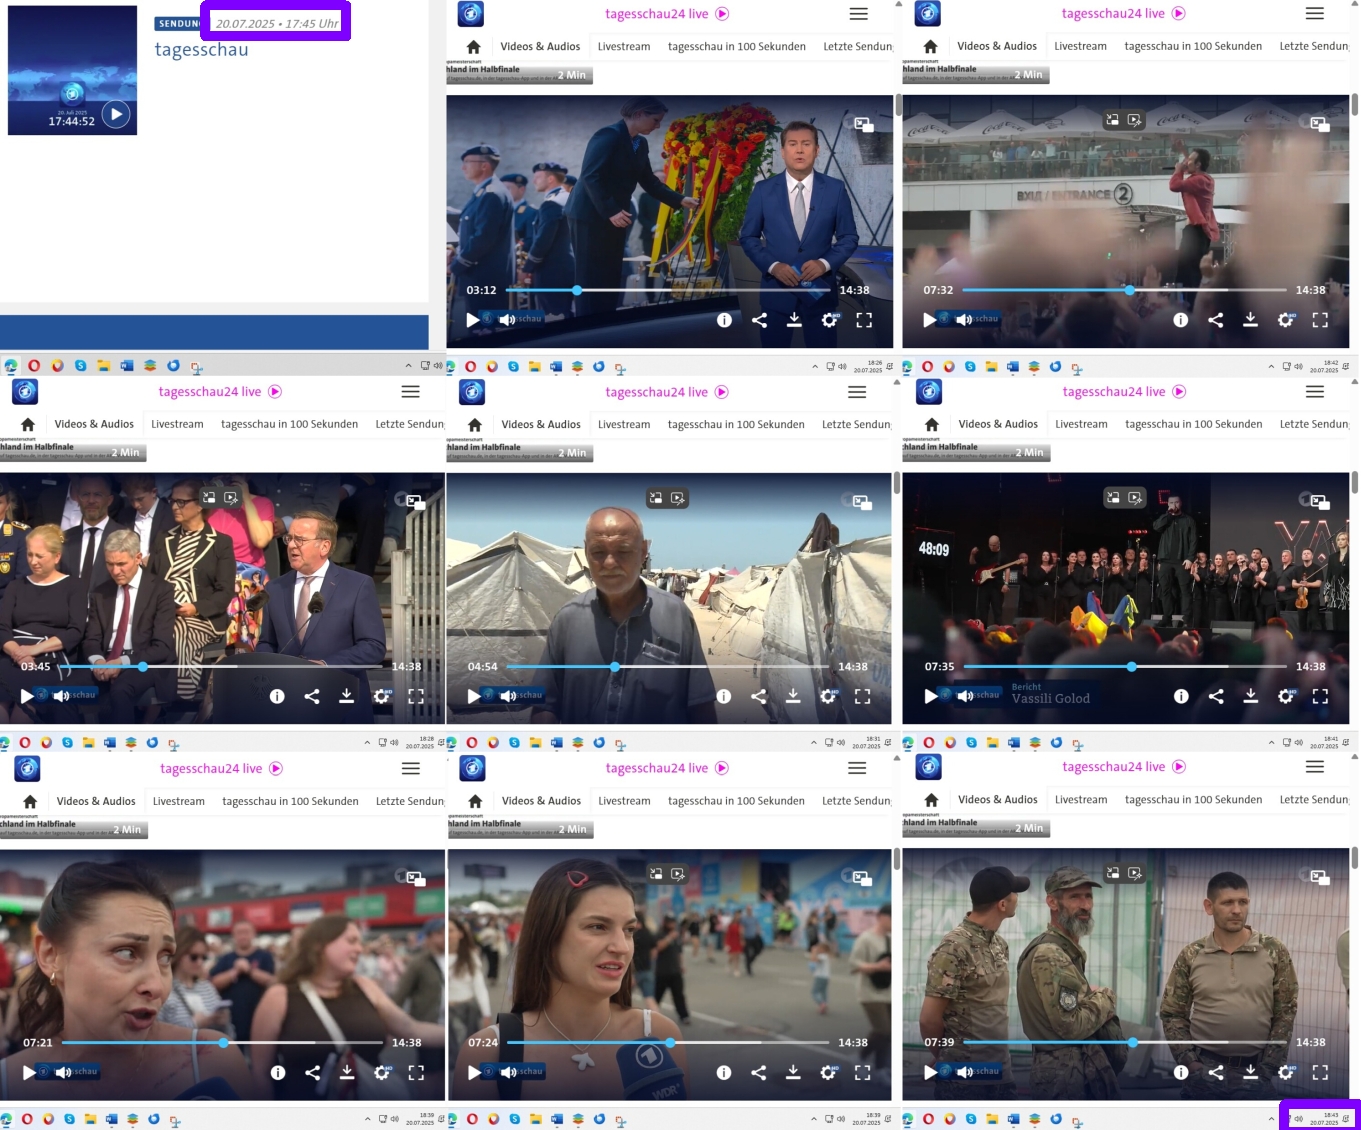The height and width of the screenshot is (1130, 1361).
Task: Open hamburger menu above the 03:12 video
Action: tap(858, 14)
